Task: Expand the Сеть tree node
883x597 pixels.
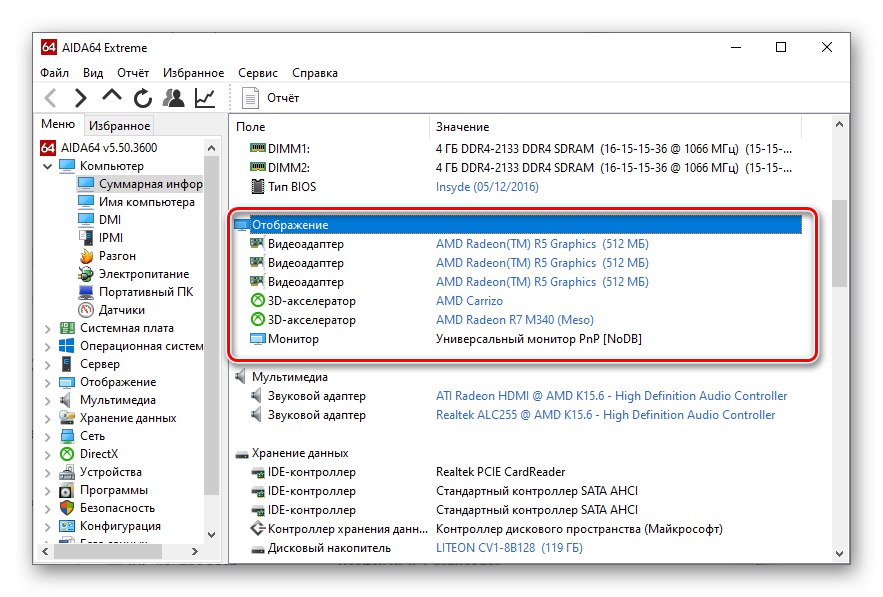Action: pos(48,436)
